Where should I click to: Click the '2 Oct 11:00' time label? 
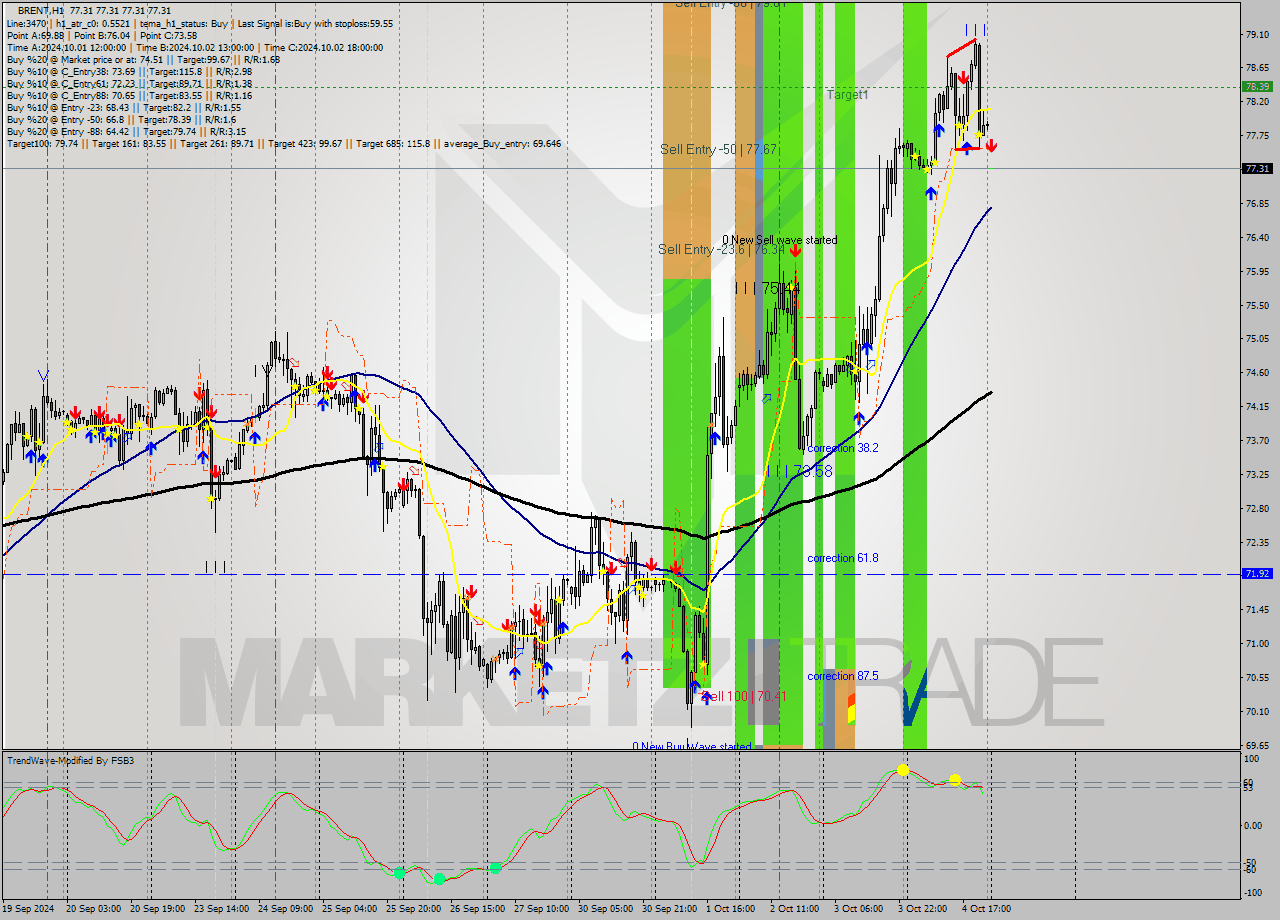click(x=794, y=909)
